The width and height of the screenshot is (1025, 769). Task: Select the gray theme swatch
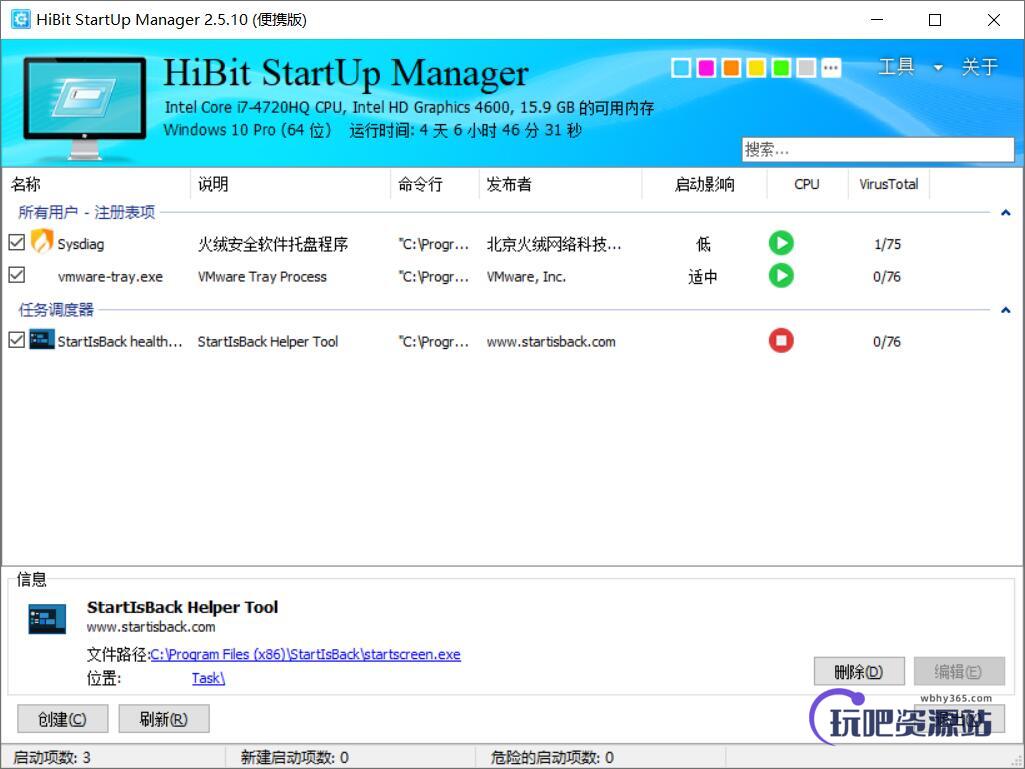807,67
